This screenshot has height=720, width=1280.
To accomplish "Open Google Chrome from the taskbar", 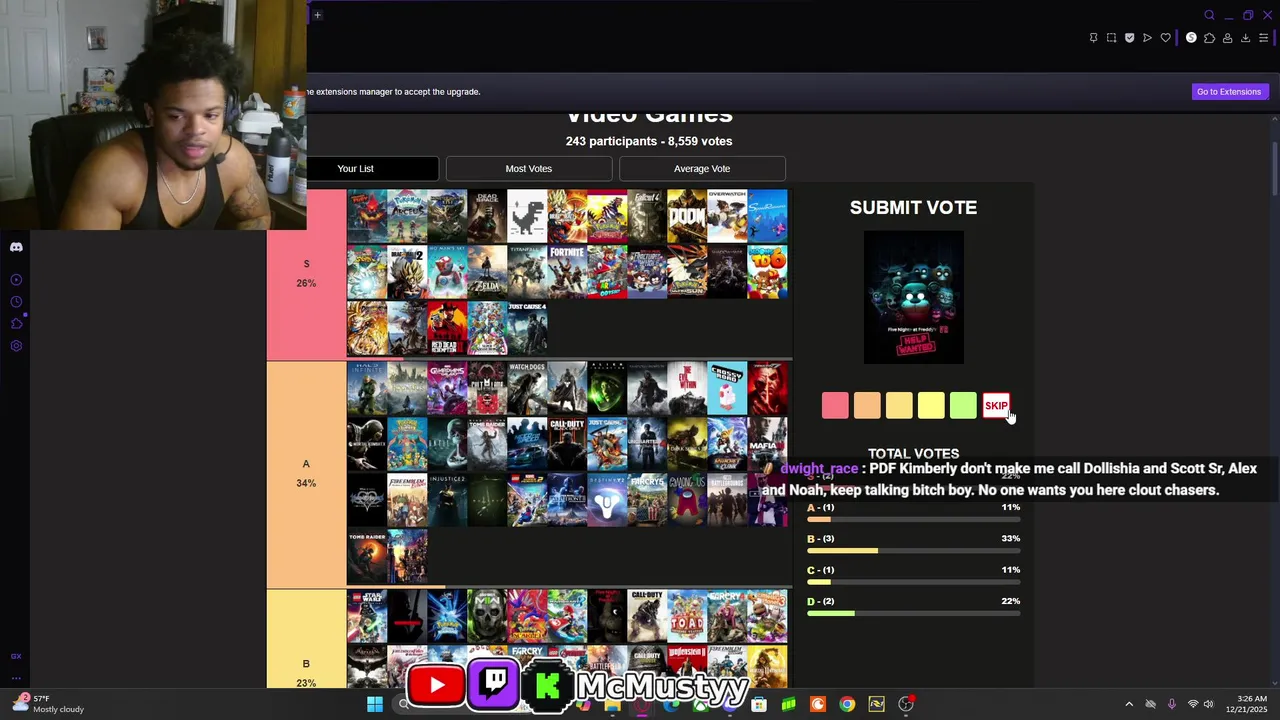I will click(847, 704).
